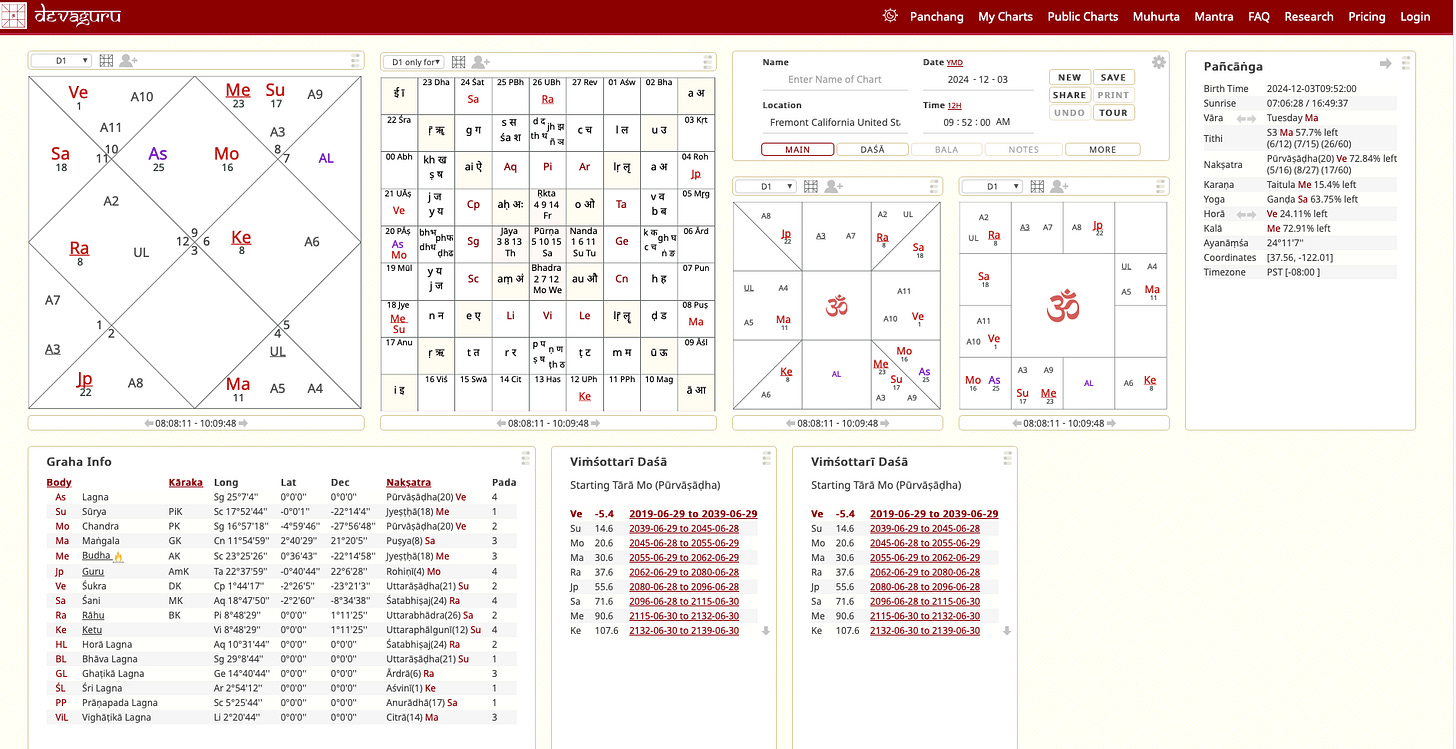
Task: Click the menu handle above Sarvatobhadra chakra
Action: coord(708,61)
